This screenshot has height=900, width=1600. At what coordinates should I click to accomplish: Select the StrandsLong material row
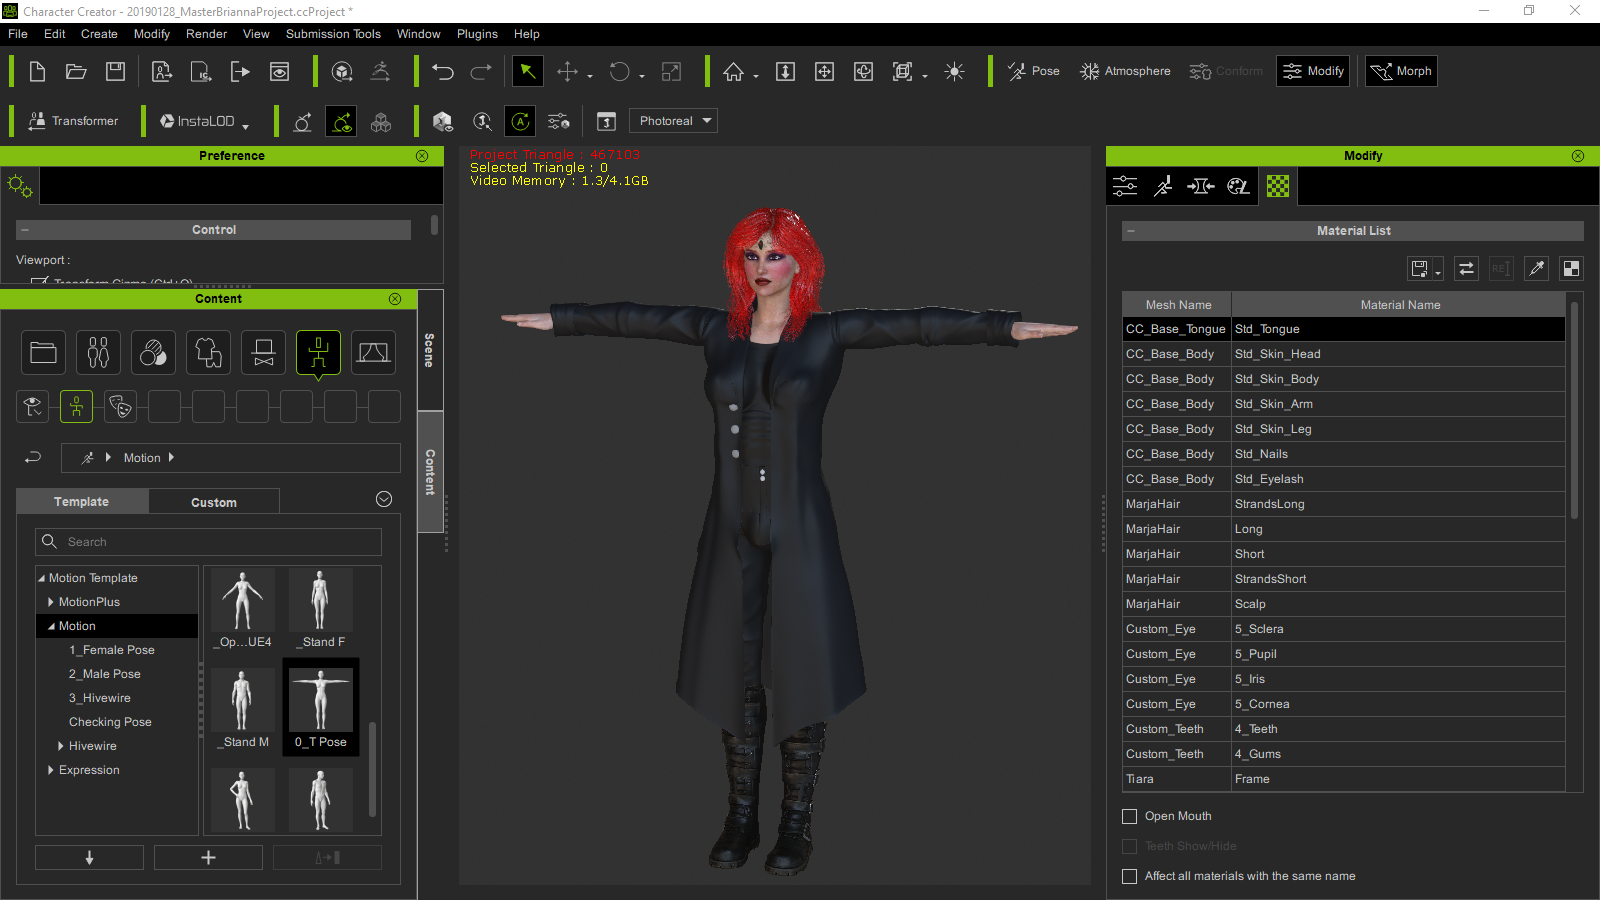1343,504
